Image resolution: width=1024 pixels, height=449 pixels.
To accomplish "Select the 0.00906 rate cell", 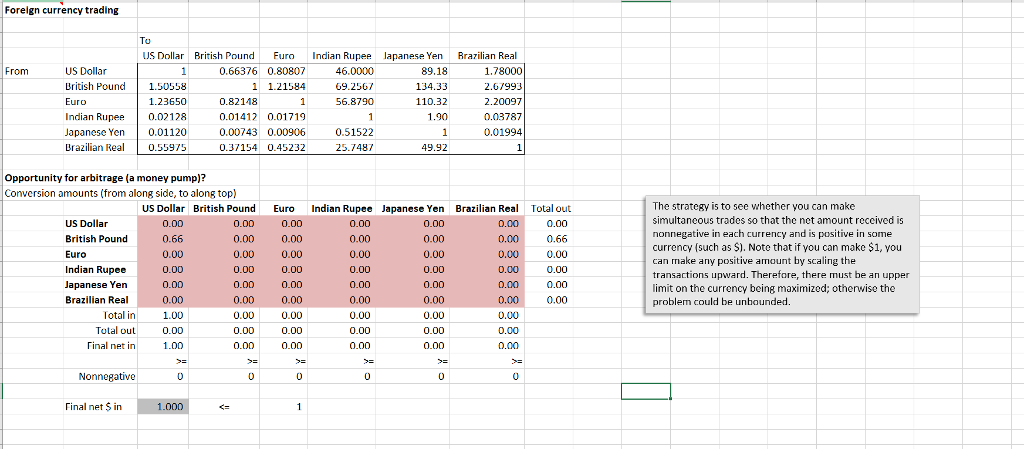I will [x=283, y=132].
